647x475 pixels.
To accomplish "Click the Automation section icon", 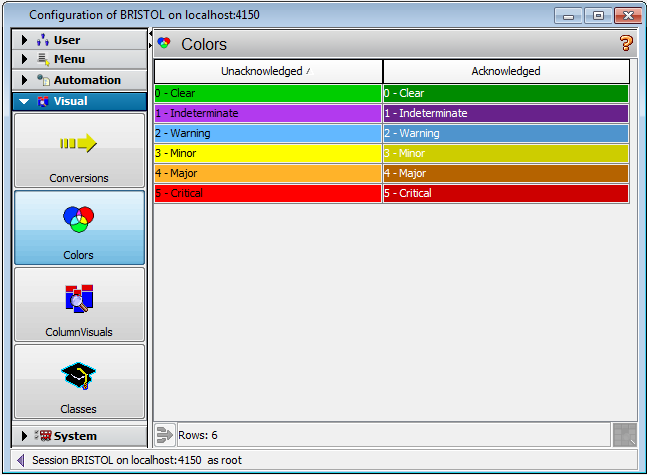I will pos(43,80).
